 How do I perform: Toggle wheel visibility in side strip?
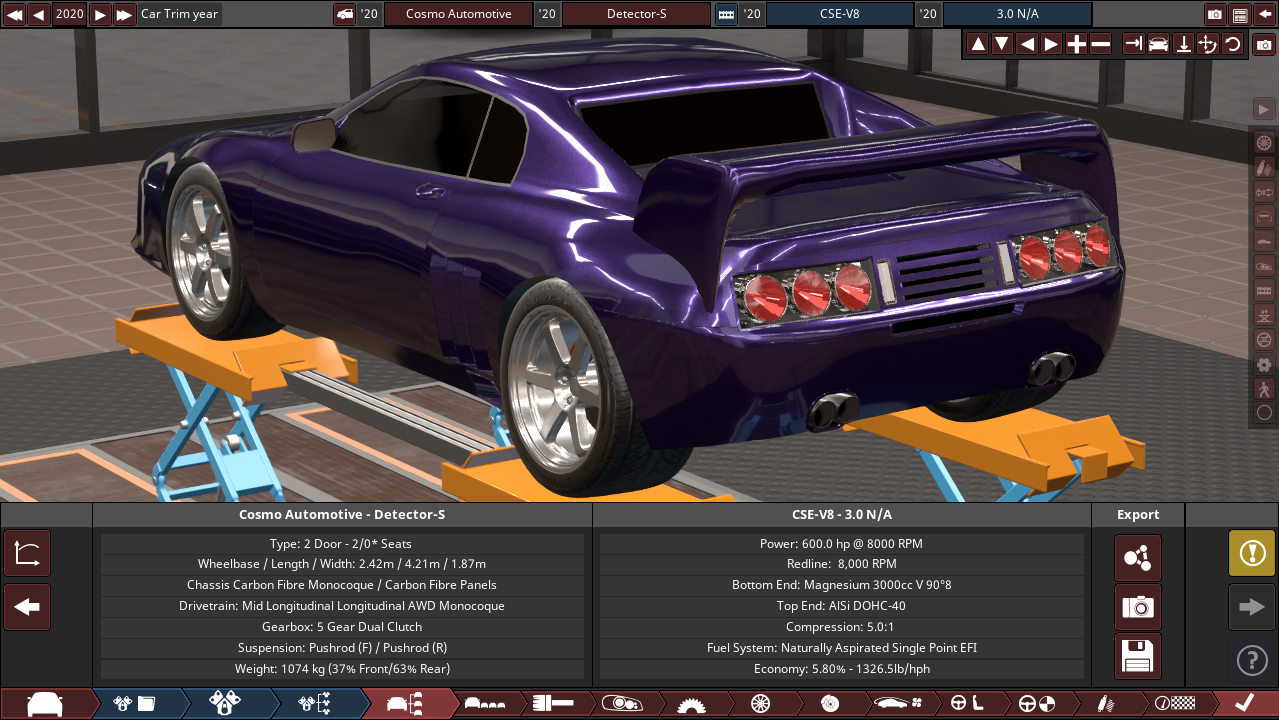[x=1264, y=142]
